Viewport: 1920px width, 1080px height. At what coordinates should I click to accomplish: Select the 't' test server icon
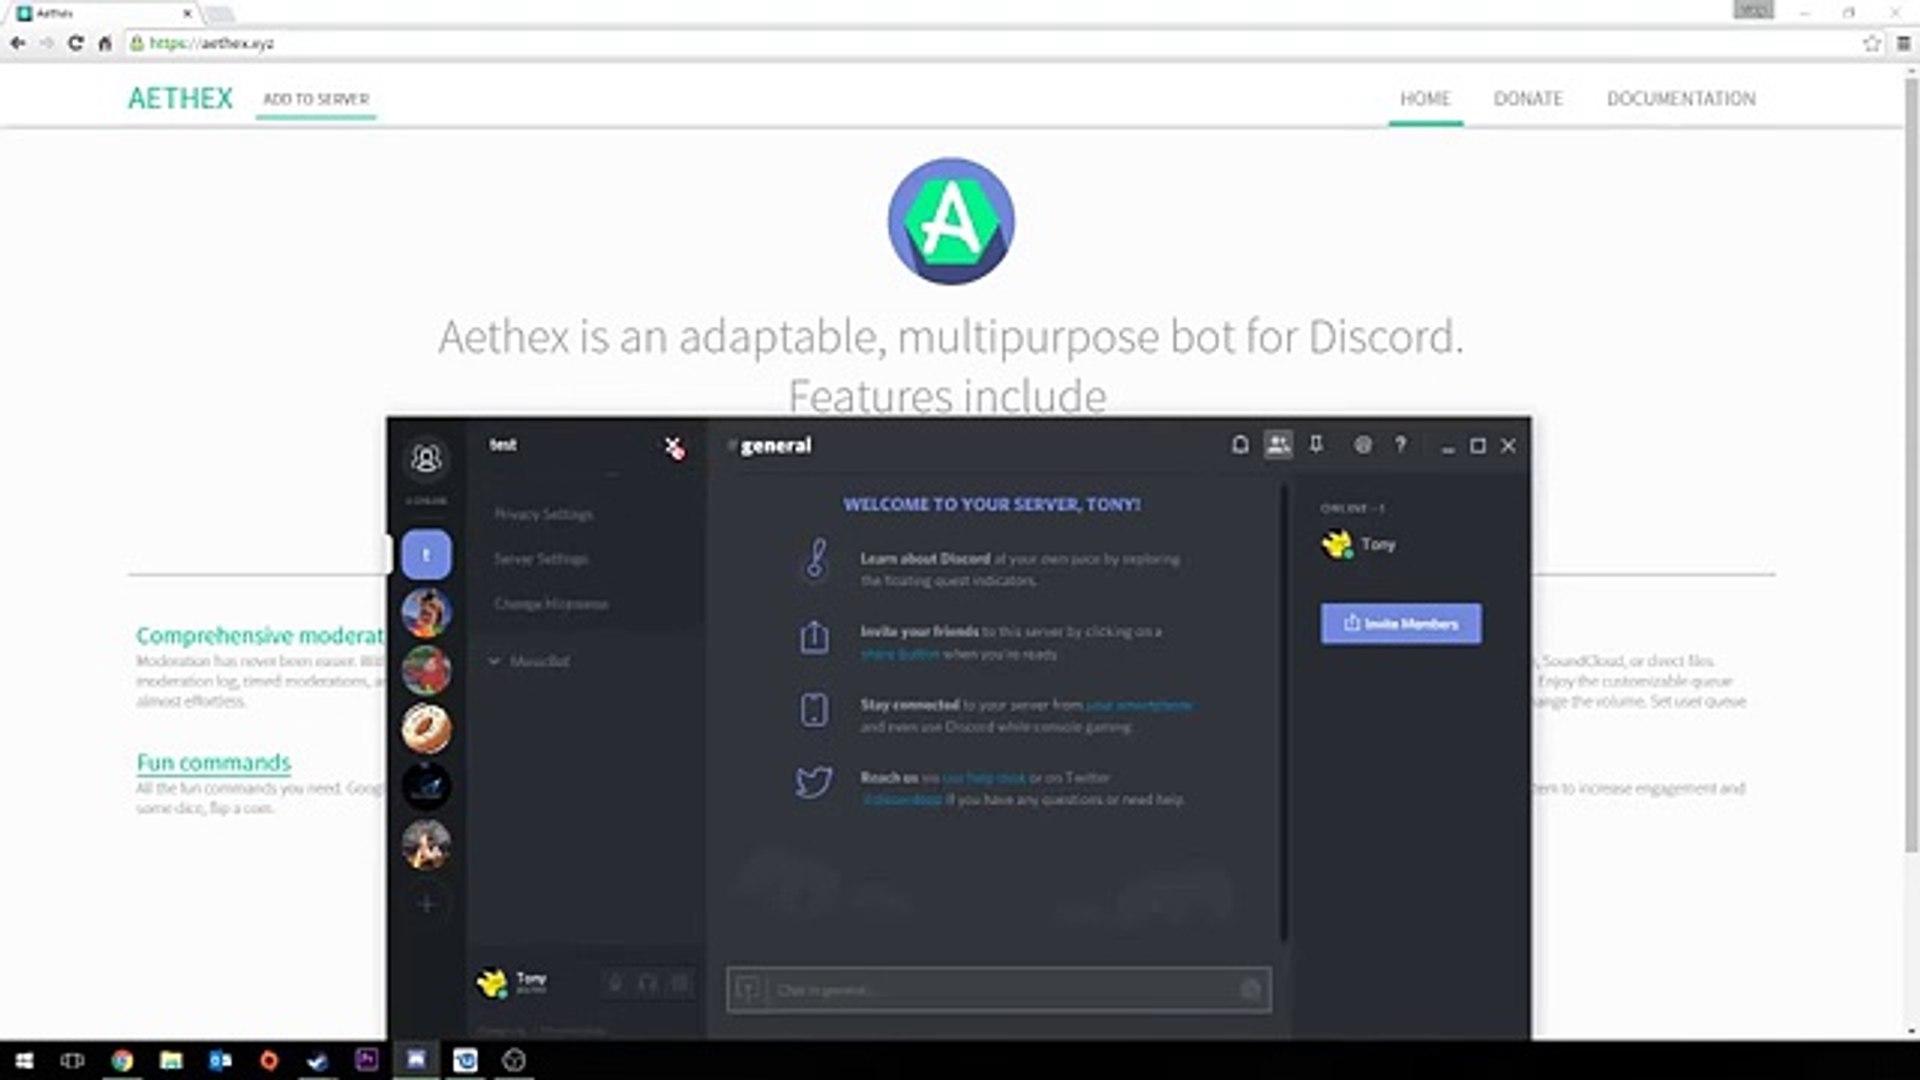426,555
